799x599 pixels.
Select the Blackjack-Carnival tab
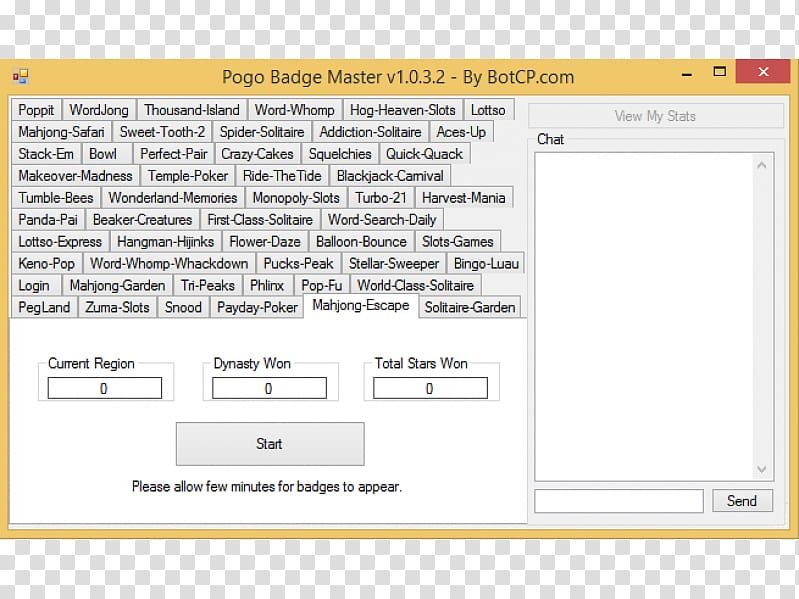click(x=390, y=176)
